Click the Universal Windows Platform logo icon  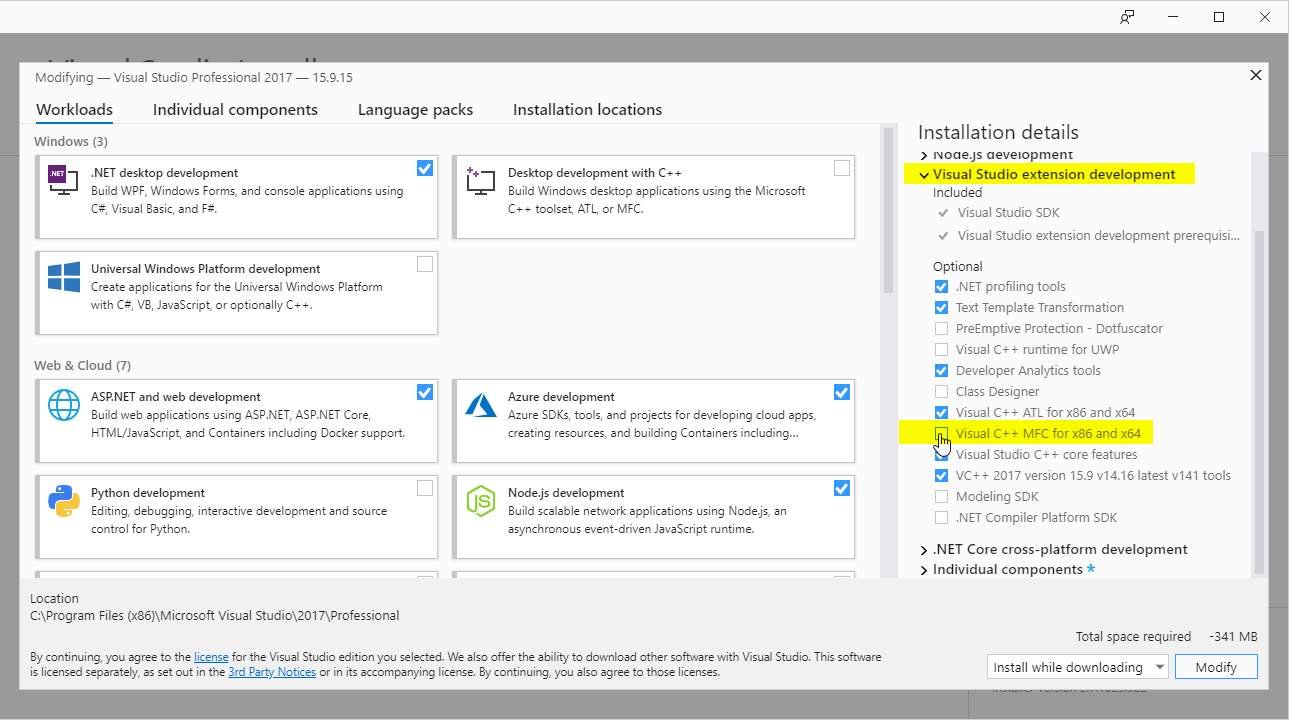(63, 277)
